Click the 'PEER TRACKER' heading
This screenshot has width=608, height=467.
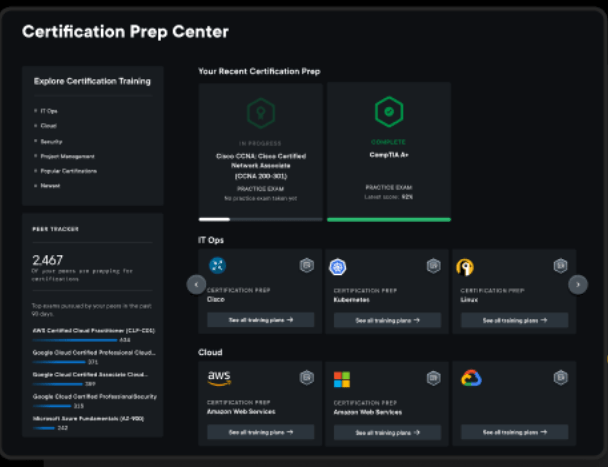[x=55, y=229]
